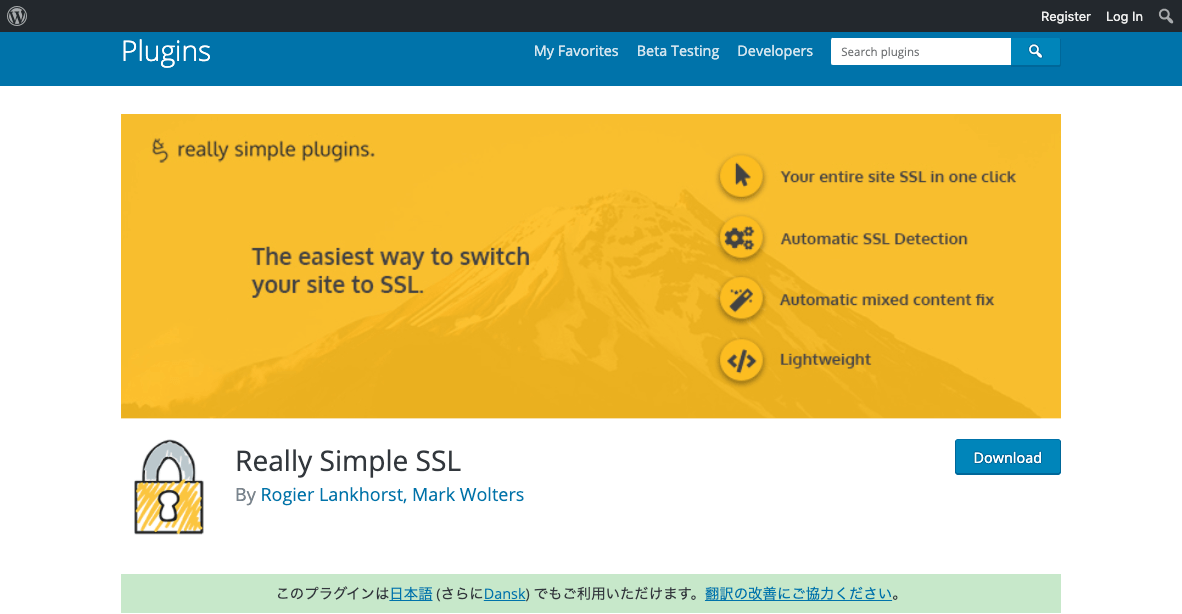This screenshot has height=614, width=1182.
Task: Click the 日本語 translation link
Action: [410, 592]
